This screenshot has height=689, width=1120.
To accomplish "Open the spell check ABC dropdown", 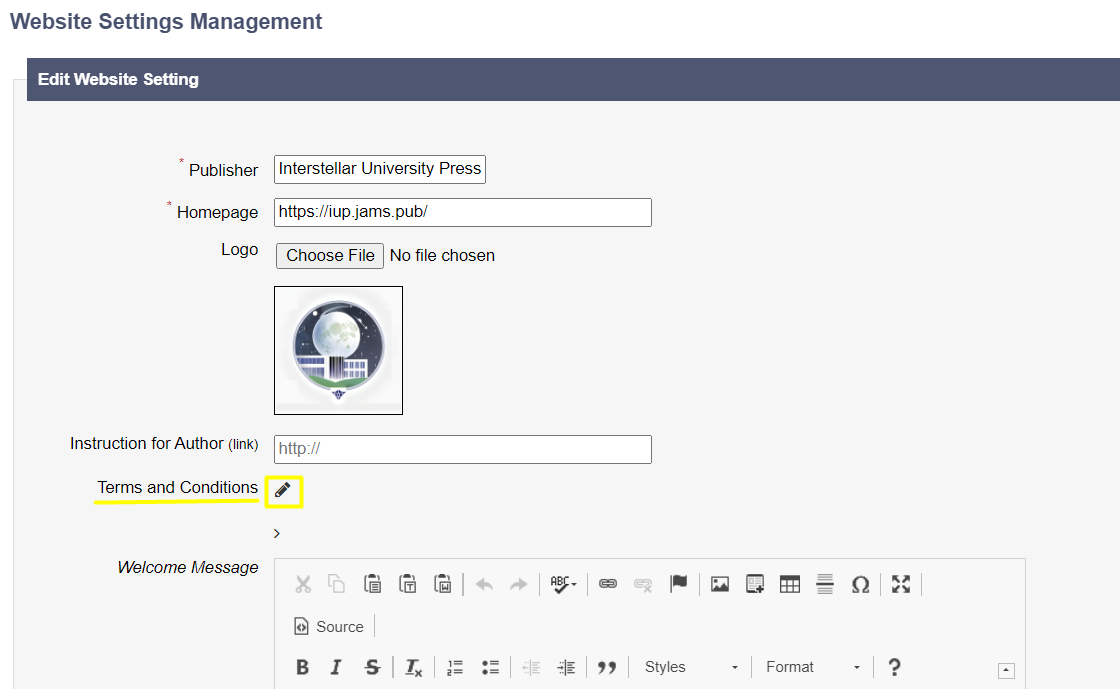I will pyautogui.click(x=563, y=585).
